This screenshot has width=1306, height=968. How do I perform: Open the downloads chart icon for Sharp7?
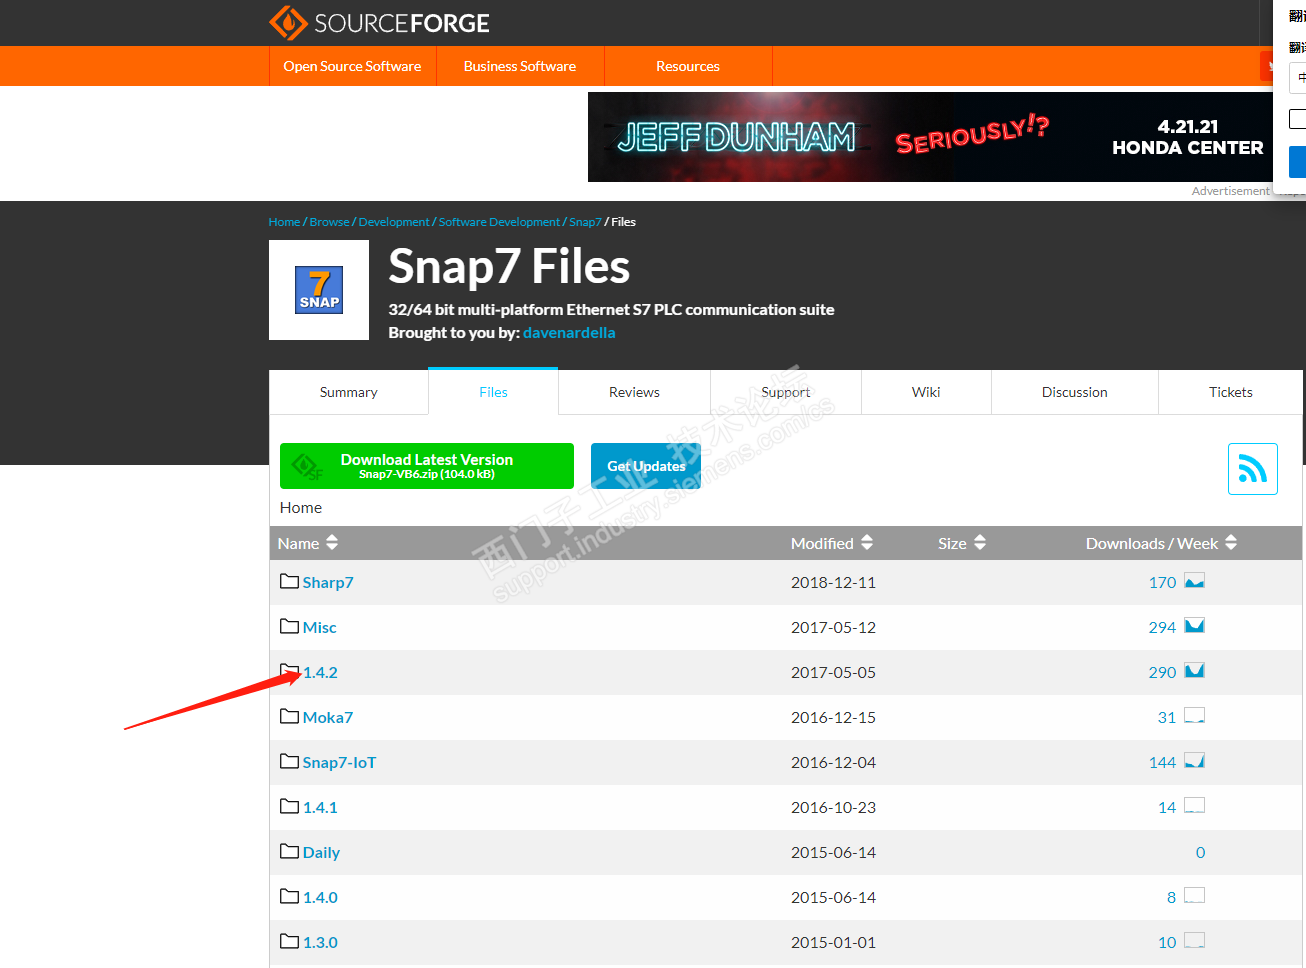click(1194, 581)
